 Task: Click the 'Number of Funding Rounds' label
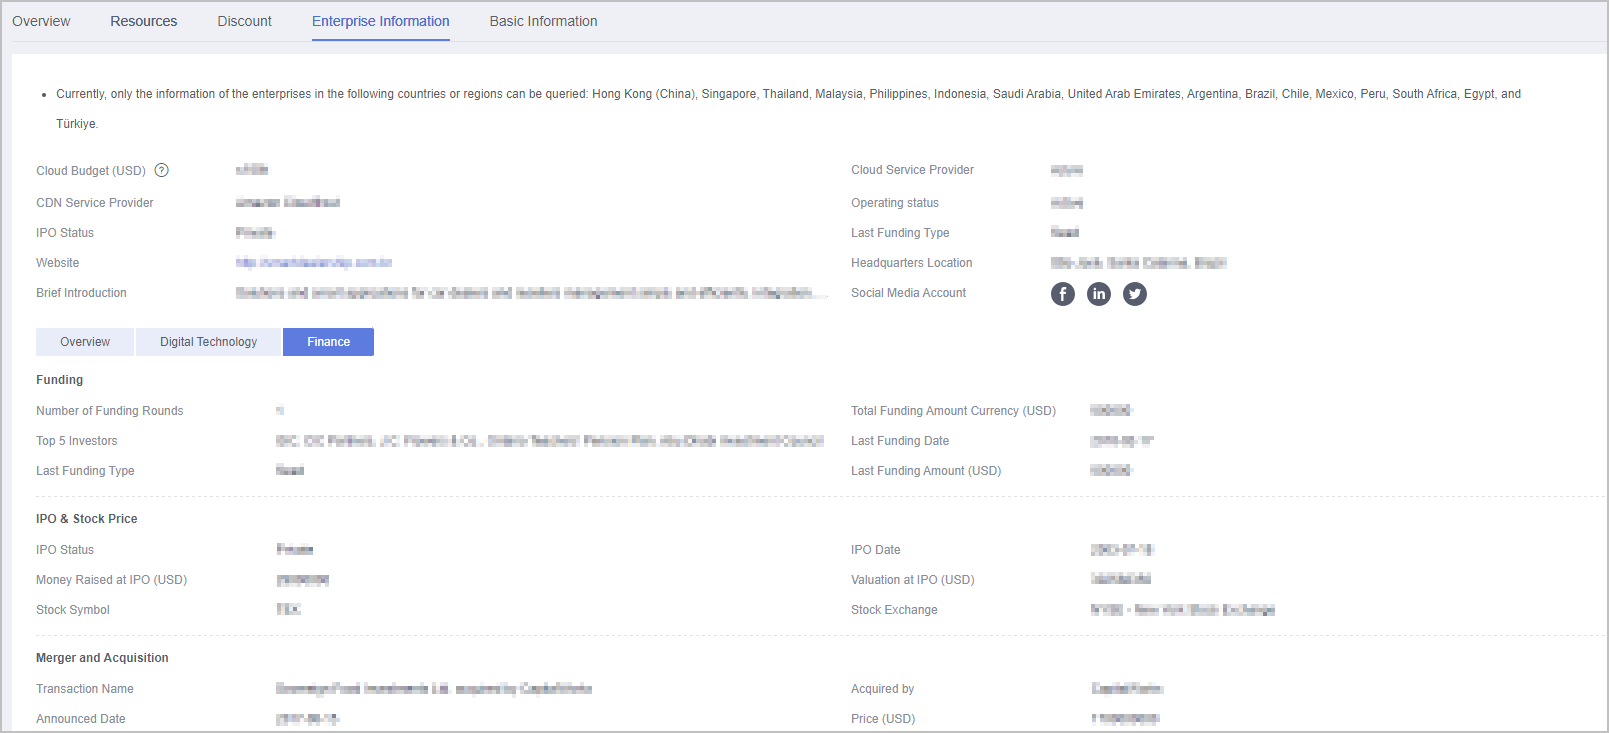(110, 411)
